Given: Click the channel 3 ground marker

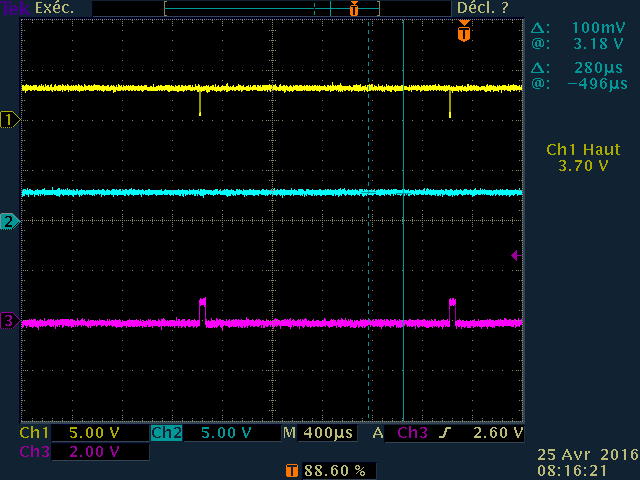Looking at the screenshot, I should click(x=10, y=321).
